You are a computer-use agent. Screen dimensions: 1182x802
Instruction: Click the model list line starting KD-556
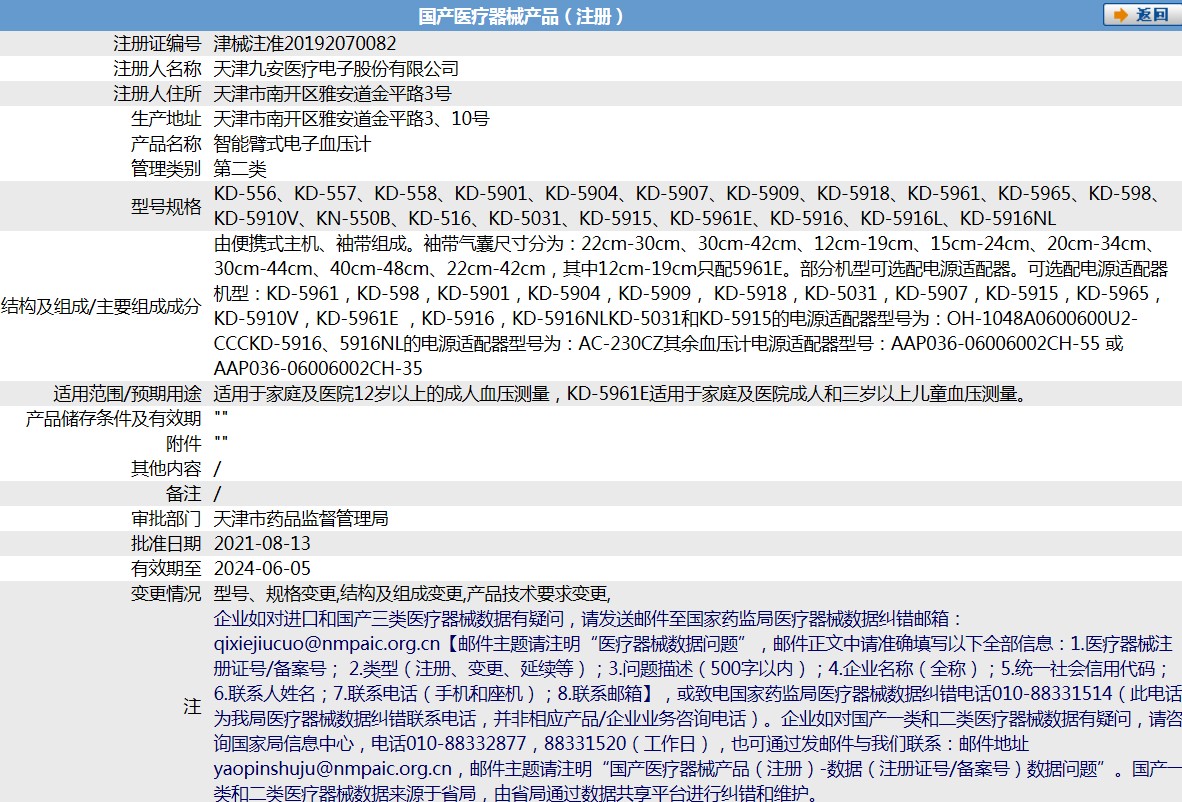(688, 194)
